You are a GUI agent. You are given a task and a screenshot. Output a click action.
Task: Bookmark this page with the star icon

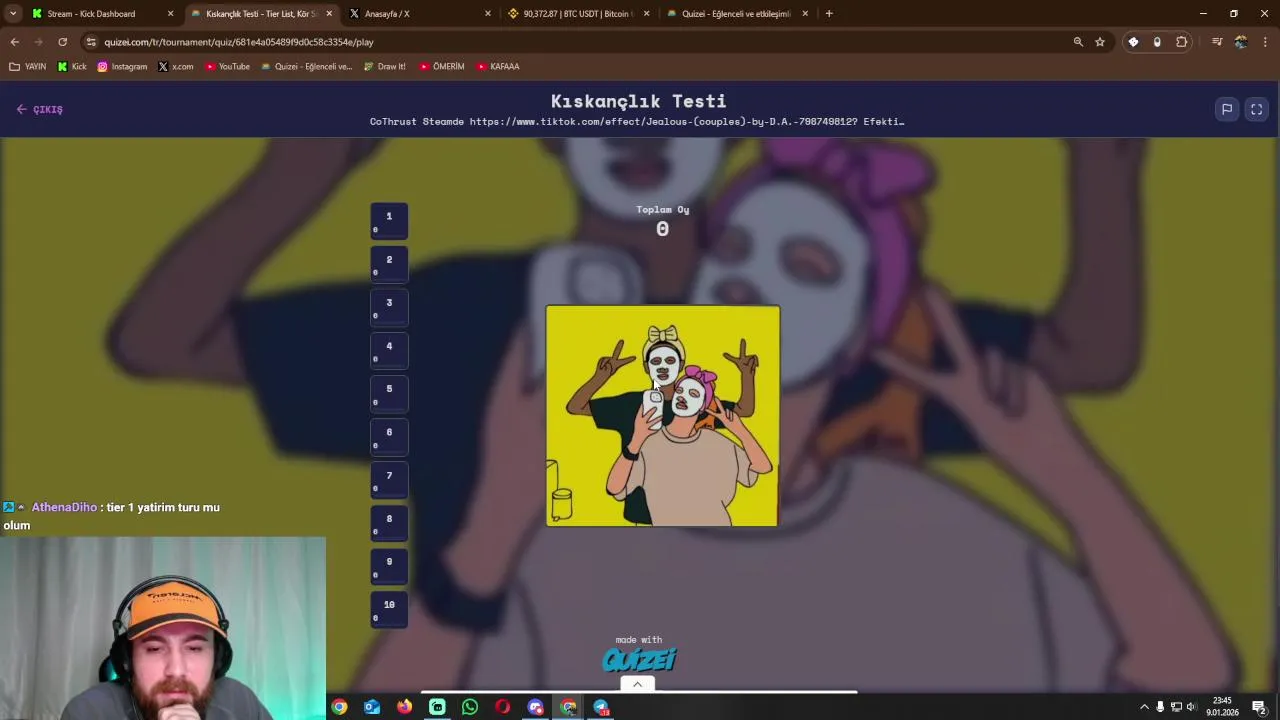(1100, 42)
